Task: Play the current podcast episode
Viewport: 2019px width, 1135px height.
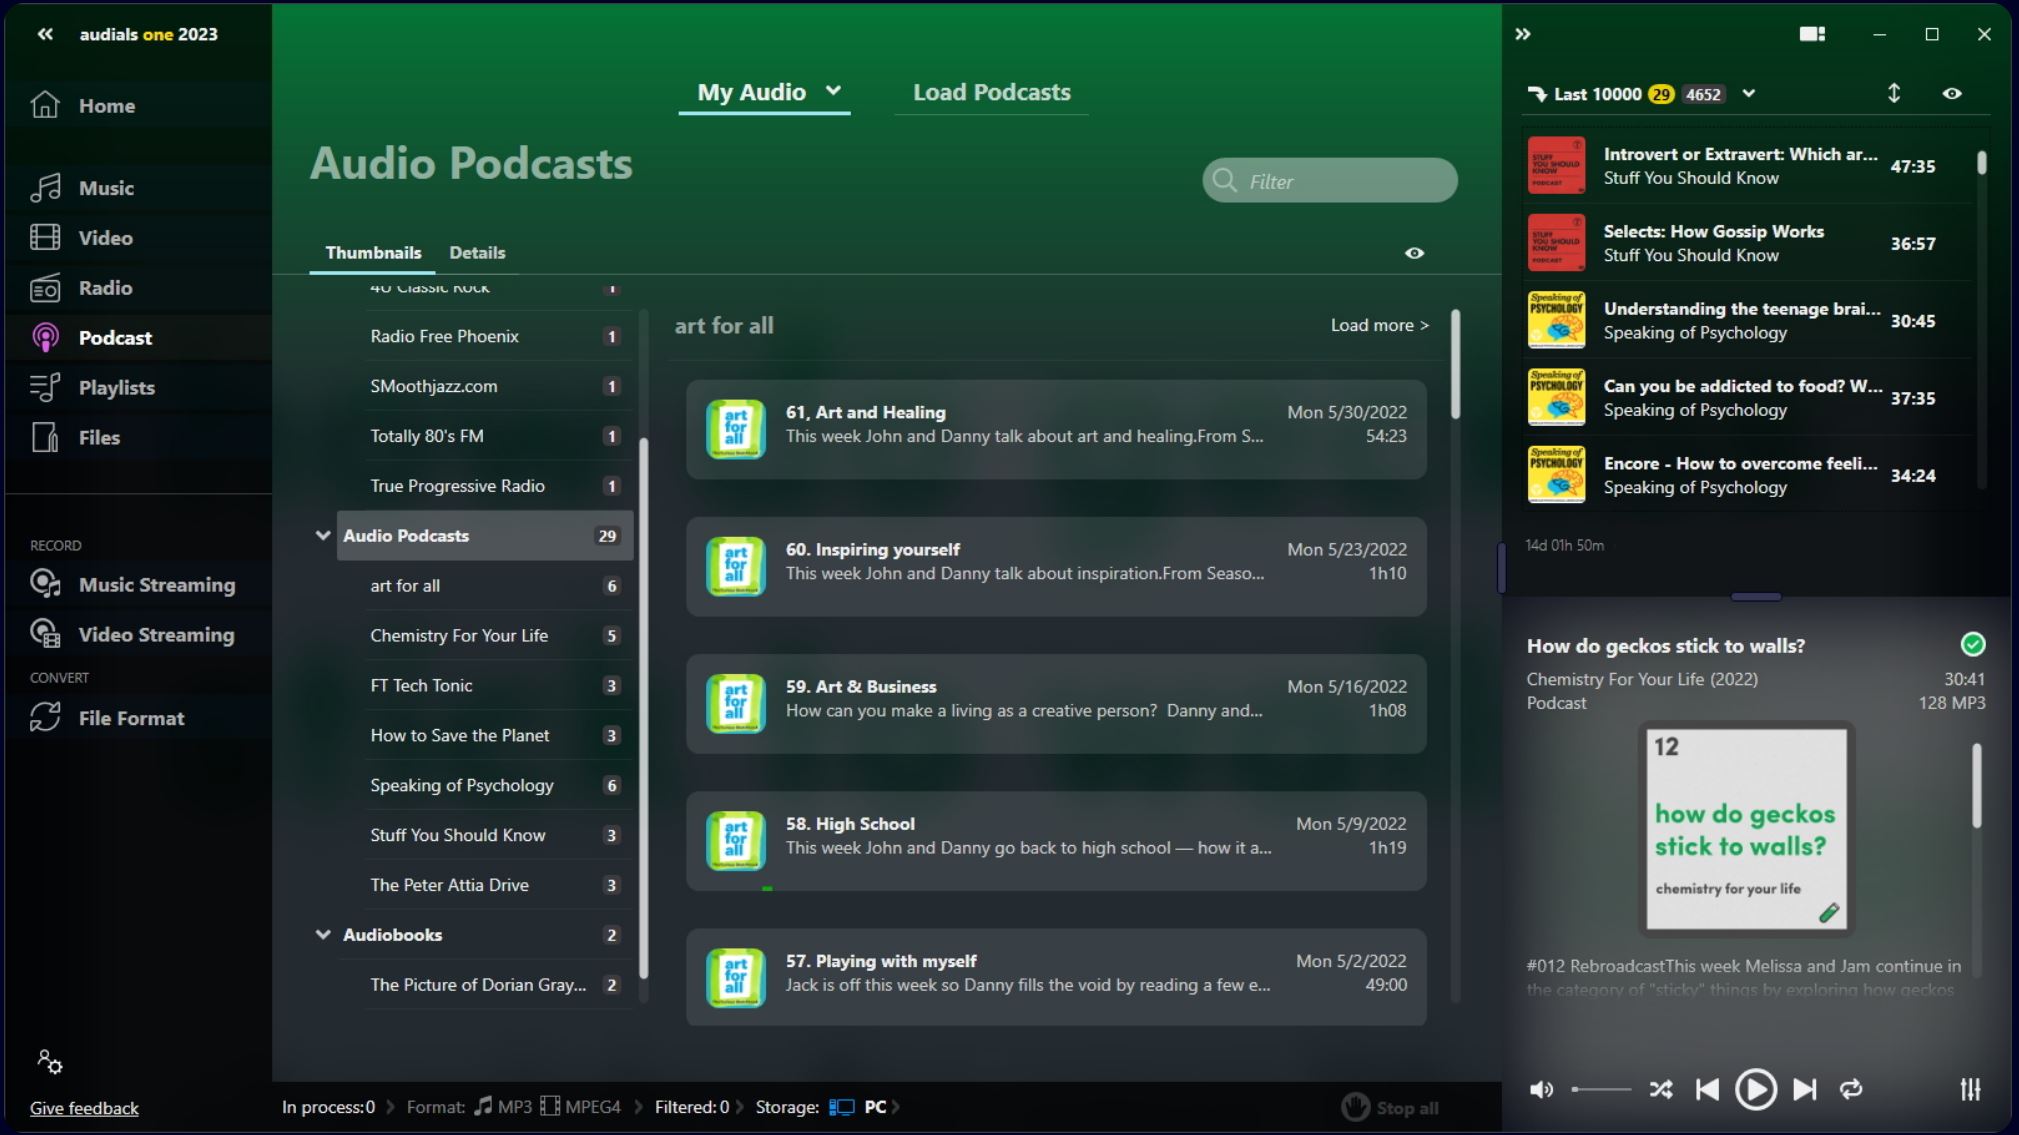Action: 1755,1090
